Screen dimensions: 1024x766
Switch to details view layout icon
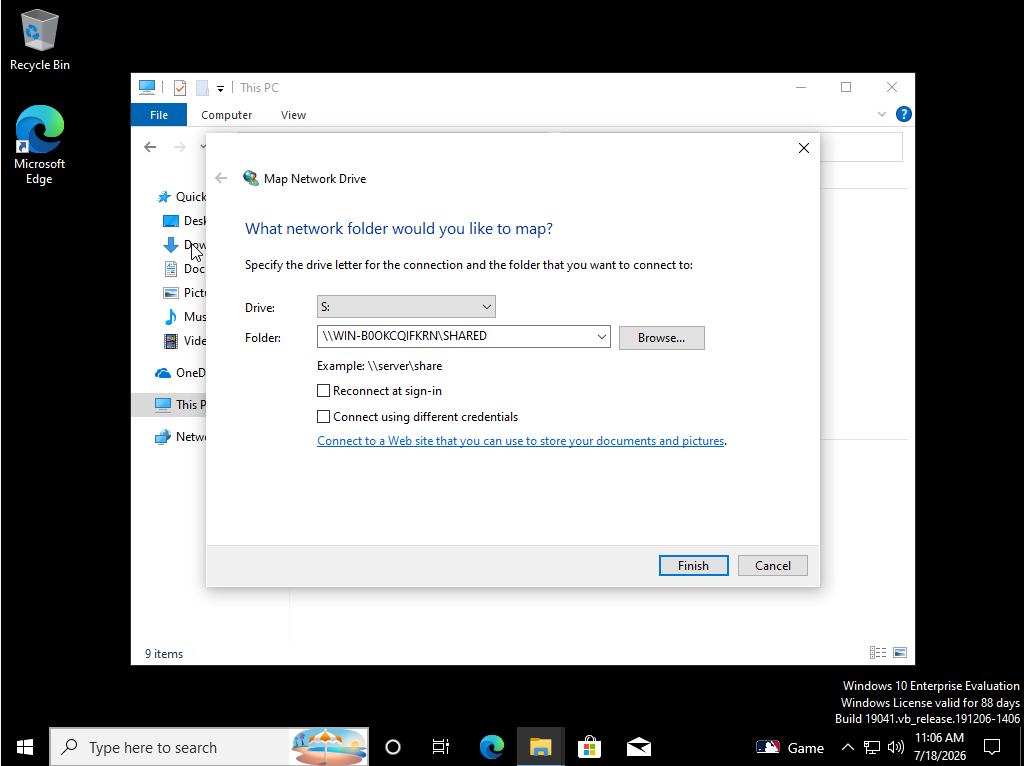878,652
